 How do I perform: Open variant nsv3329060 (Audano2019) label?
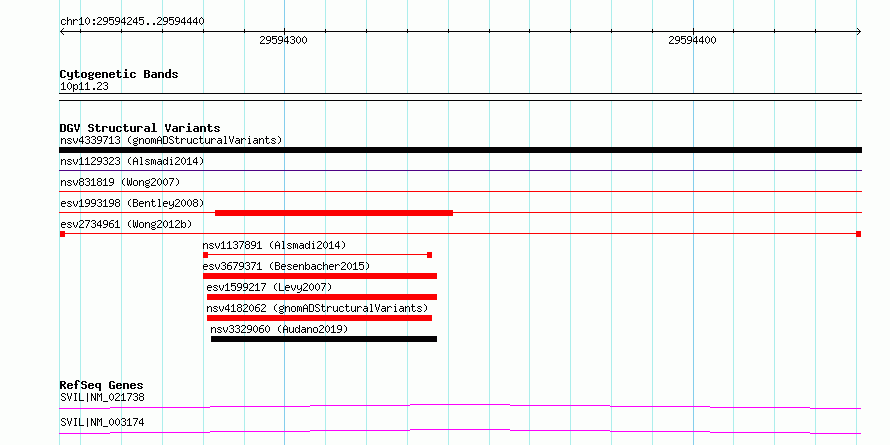279,329
